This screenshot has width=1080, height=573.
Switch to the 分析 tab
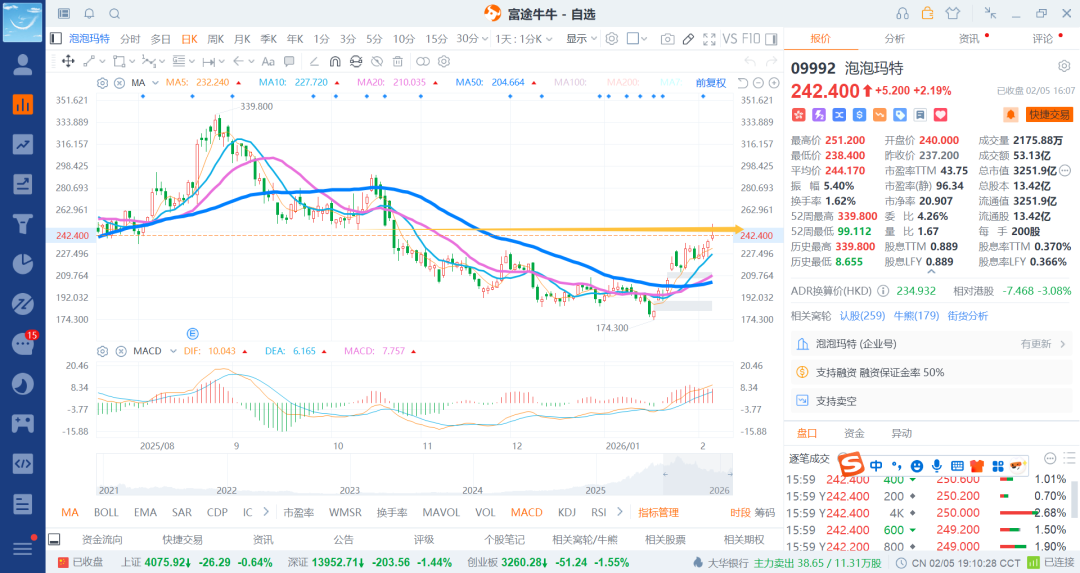click(894, 39)
